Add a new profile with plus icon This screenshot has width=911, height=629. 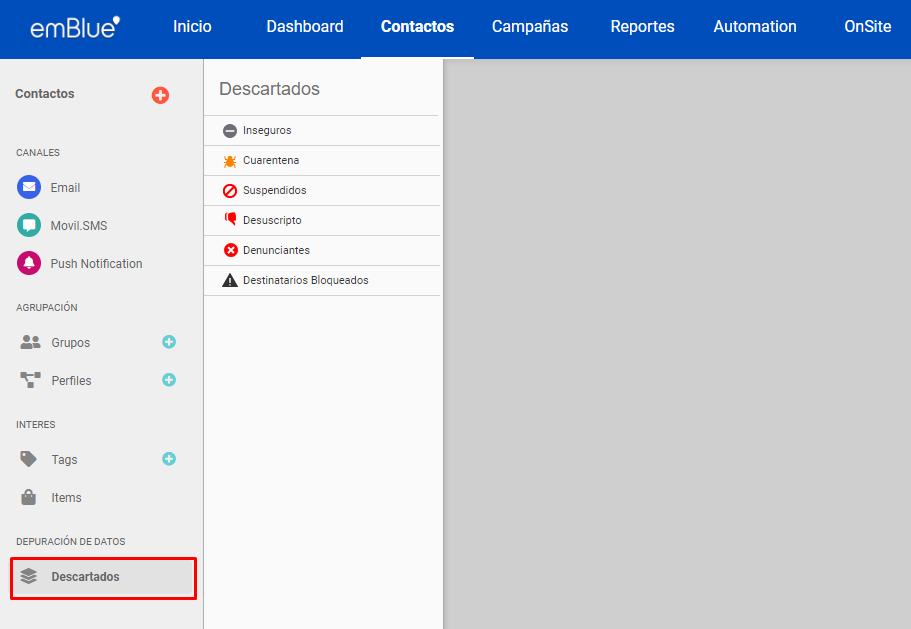(x=169, y=380)
